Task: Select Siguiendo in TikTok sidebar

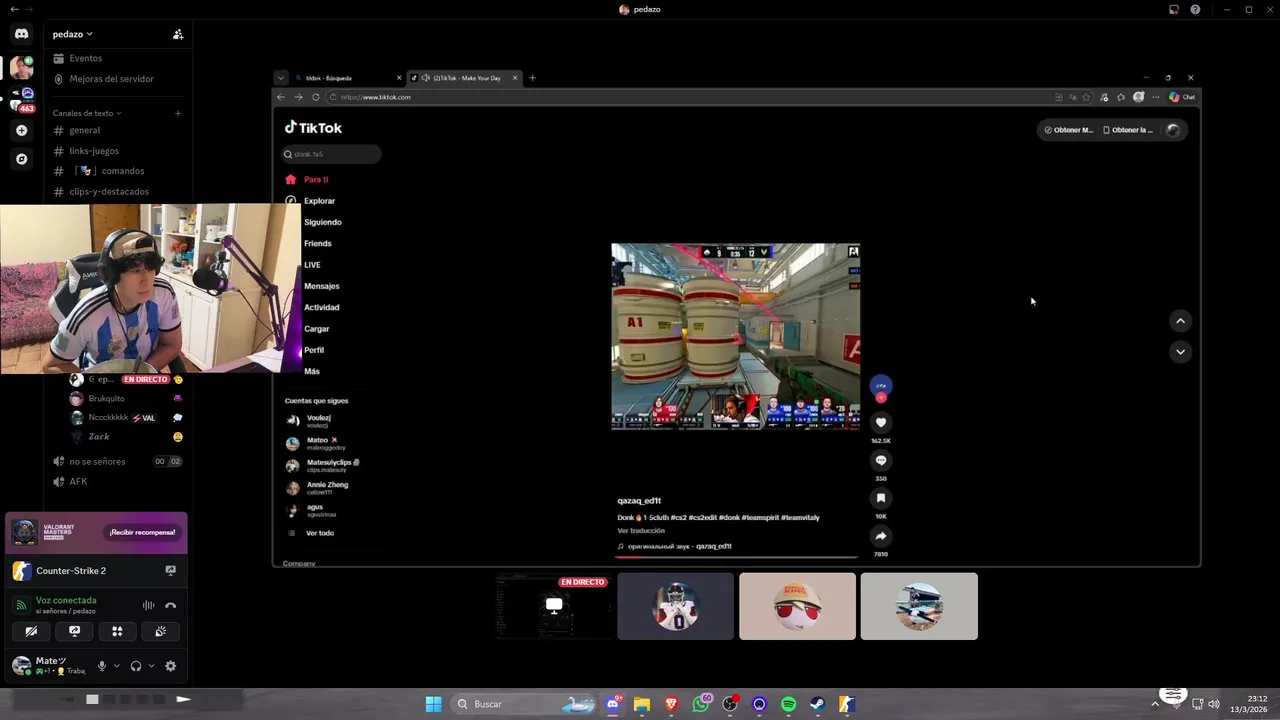Action: pos(322,222)
